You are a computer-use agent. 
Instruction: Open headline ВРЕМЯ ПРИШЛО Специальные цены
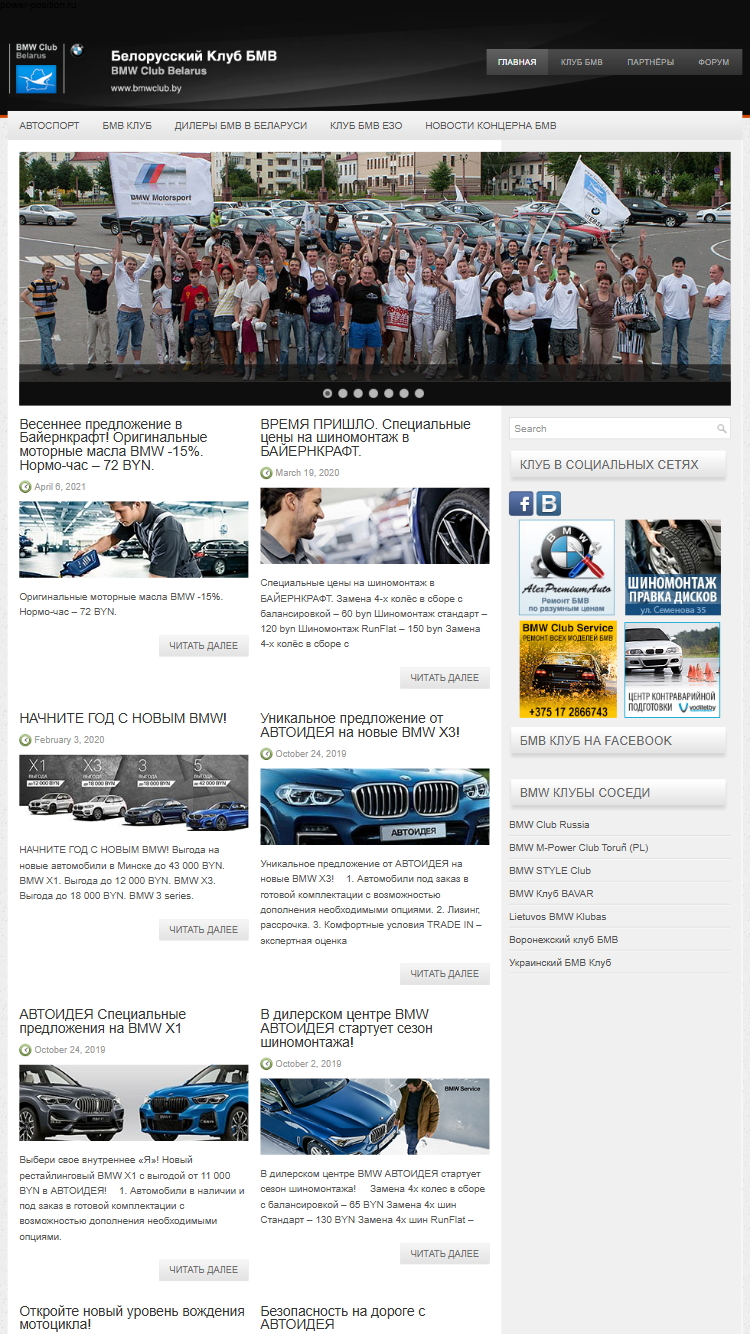tap(365, 438)
